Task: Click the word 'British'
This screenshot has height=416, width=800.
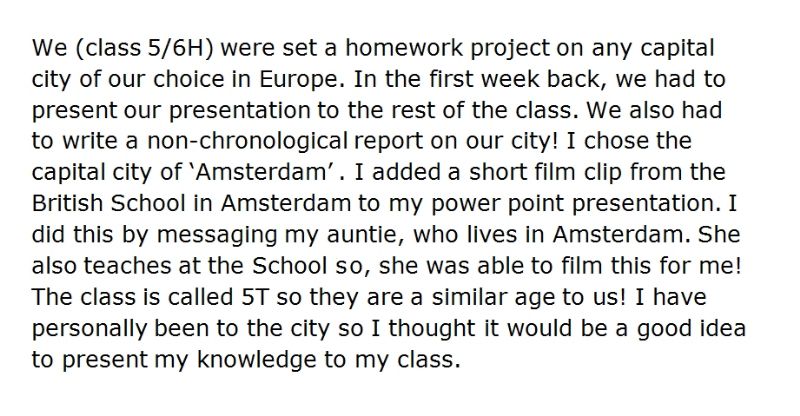Action: (67, 203)
